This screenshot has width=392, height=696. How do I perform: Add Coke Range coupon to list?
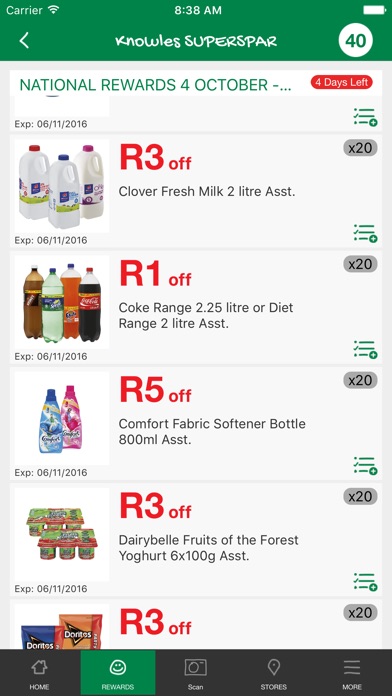coord(365,349)
